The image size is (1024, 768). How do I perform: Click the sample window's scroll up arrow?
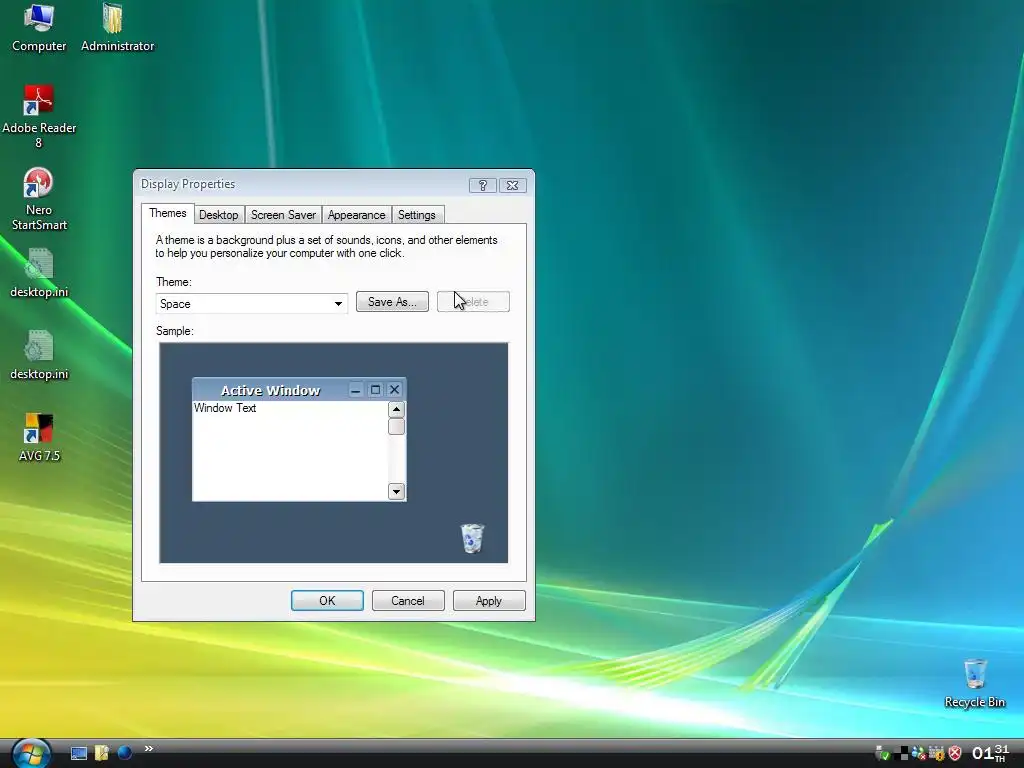pyautogui.click(x=396, y=409)
